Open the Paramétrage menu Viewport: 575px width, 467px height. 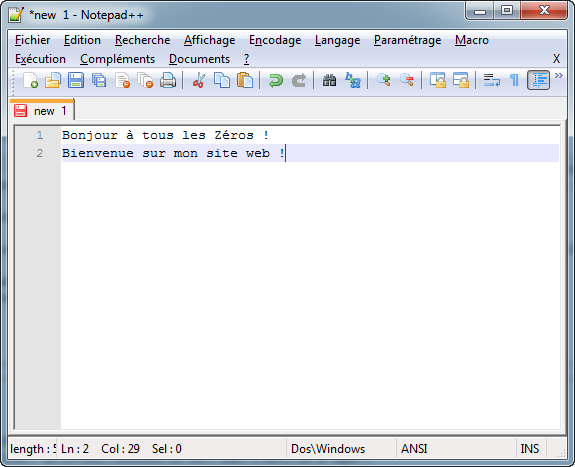(x=407, y=40)
